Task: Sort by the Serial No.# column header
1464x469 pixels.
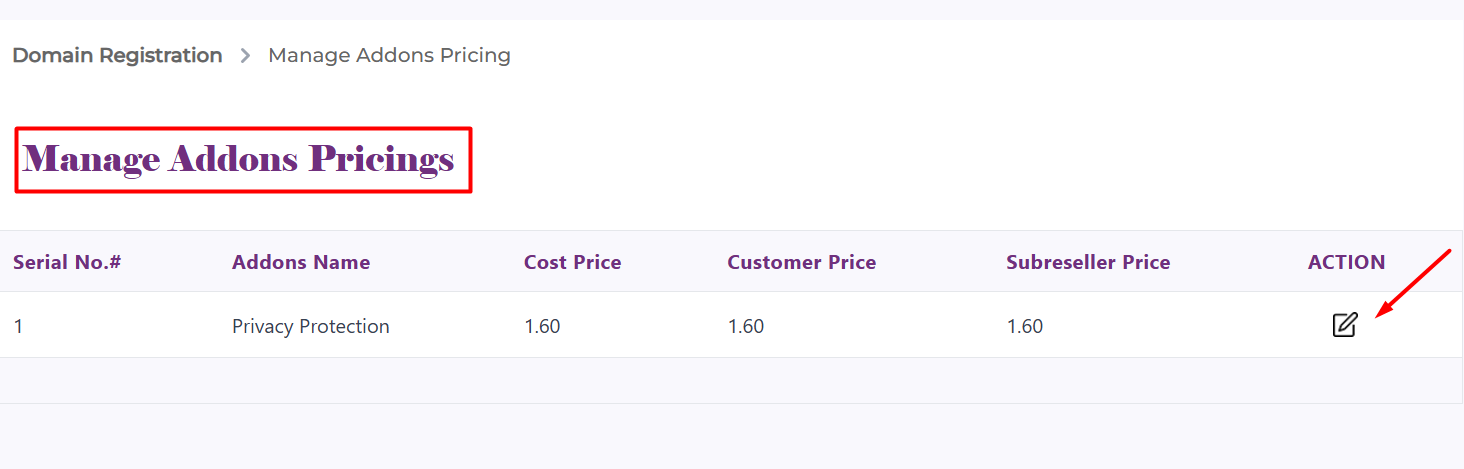Action: click(x=67, y=263)
